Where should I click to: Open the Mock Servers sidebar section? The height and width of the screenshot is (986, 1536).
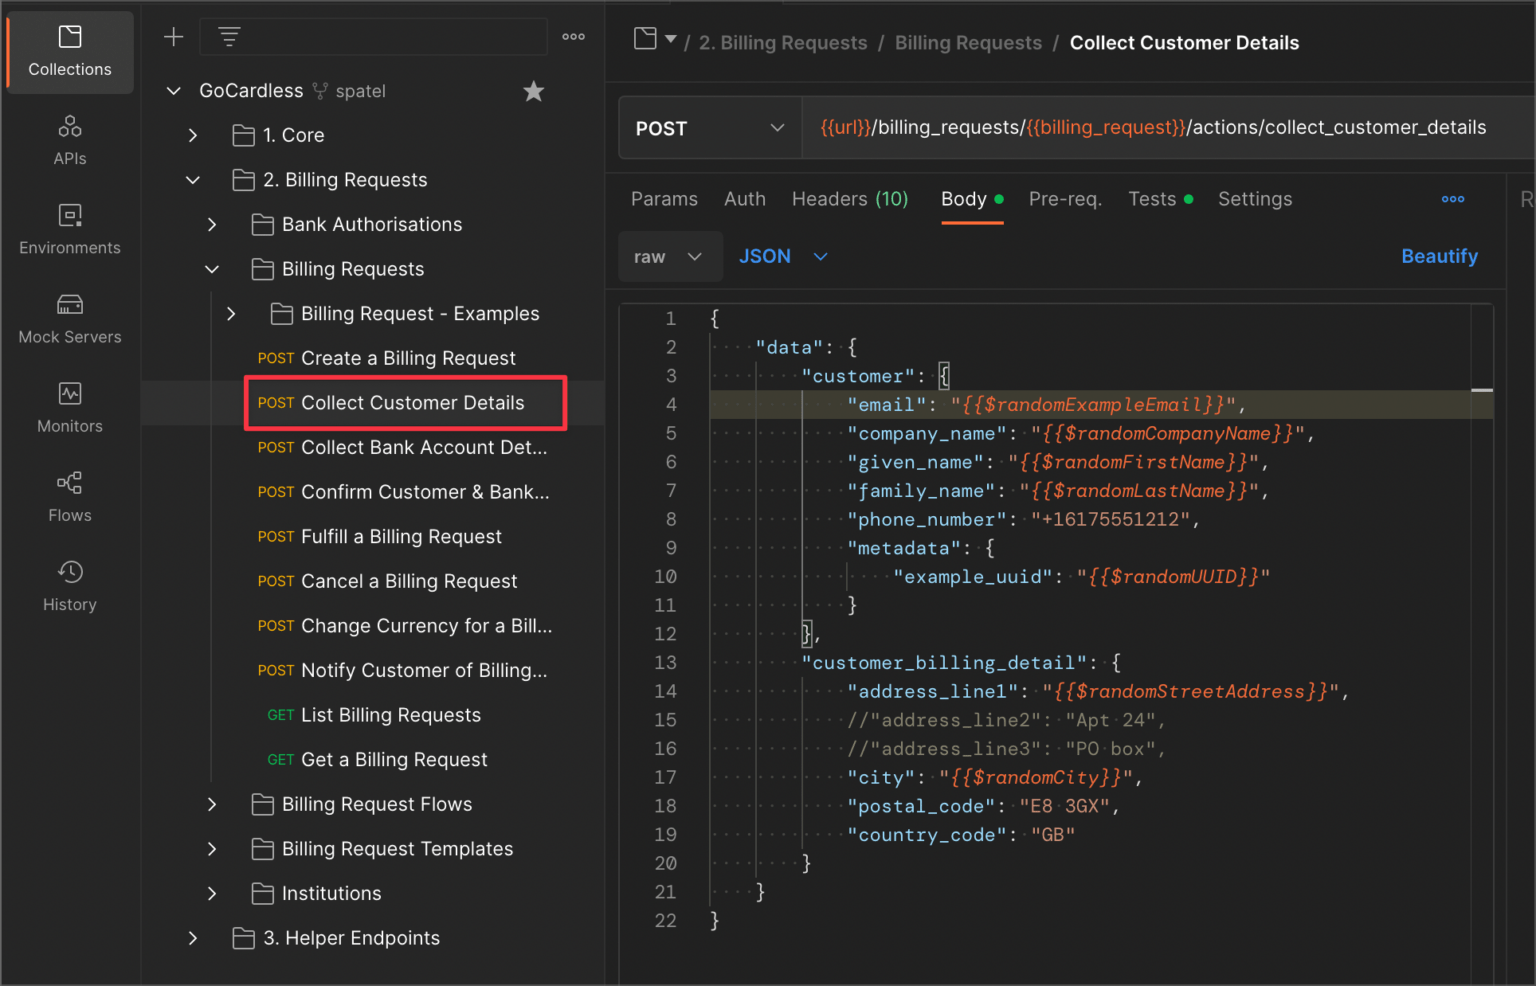pos(70,320)
